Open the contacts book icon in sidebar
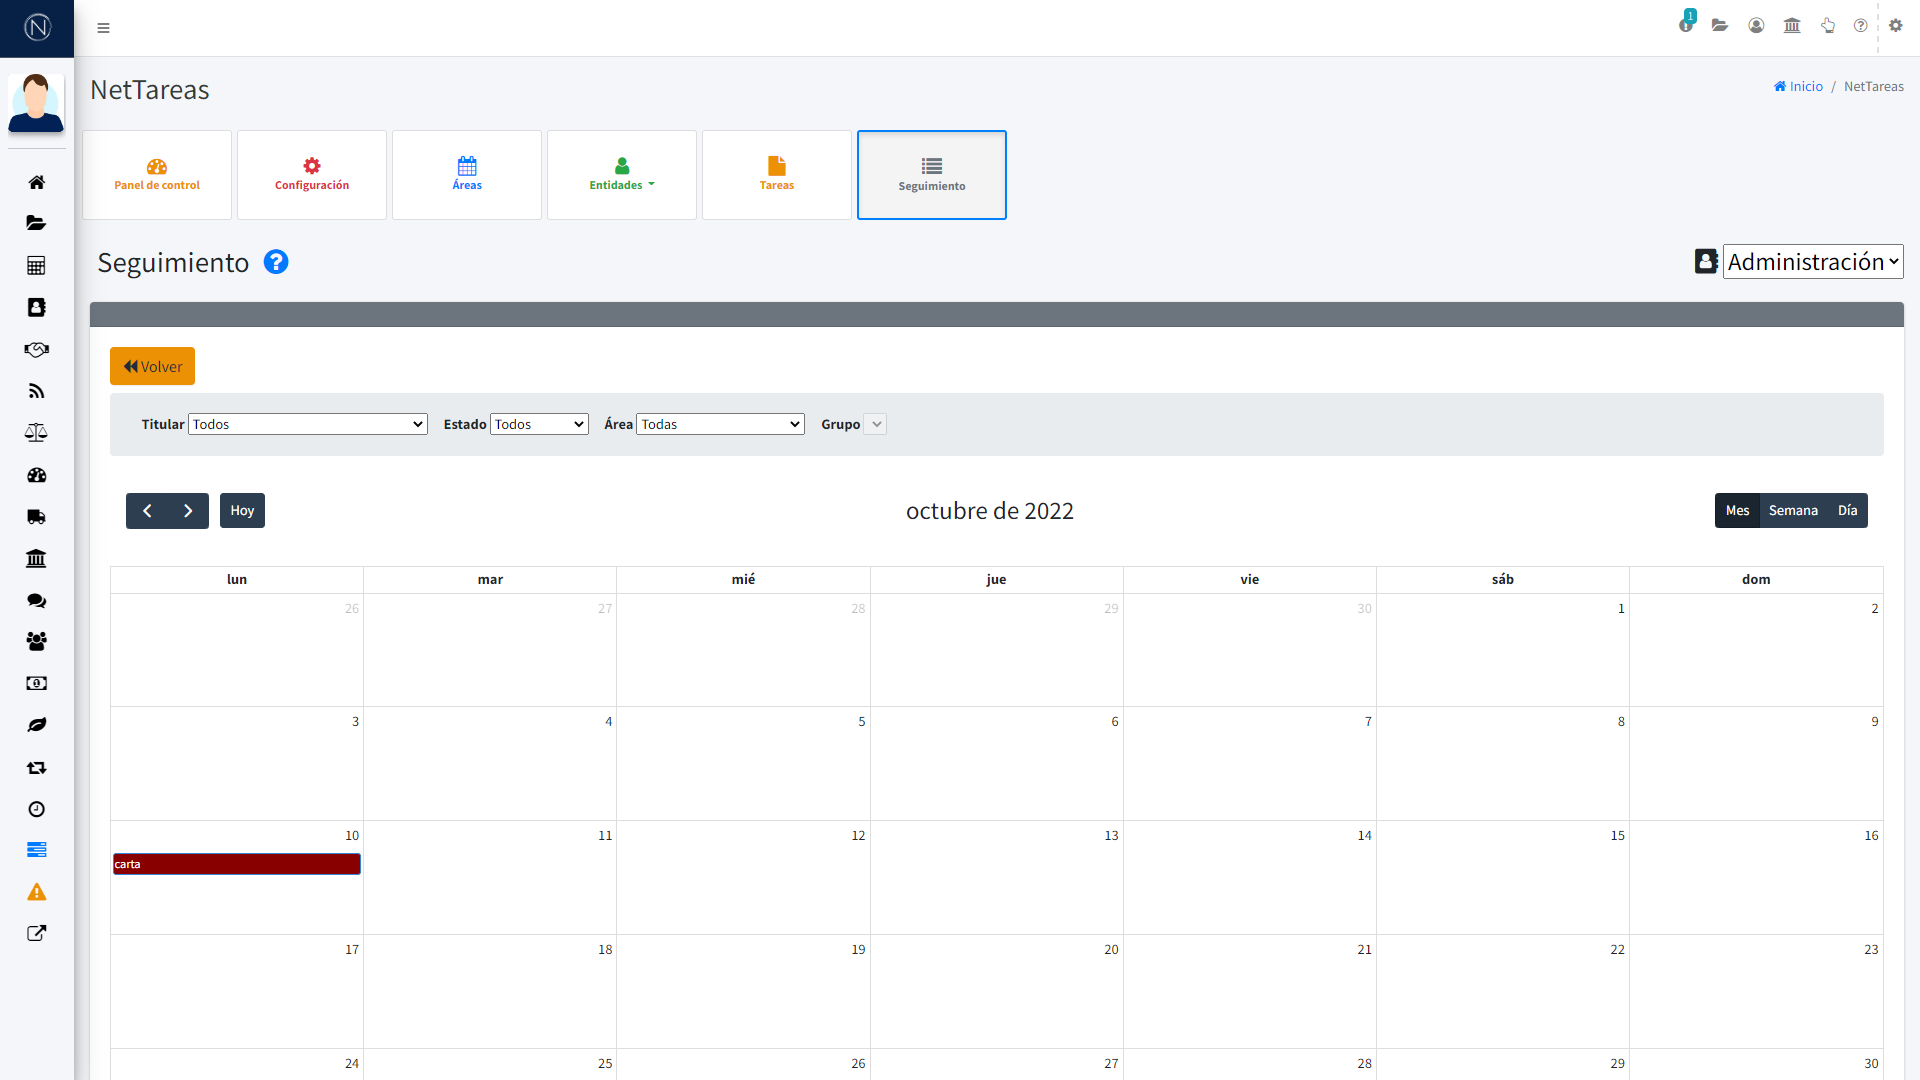The image size is (1920, 1080). [36, 307]
